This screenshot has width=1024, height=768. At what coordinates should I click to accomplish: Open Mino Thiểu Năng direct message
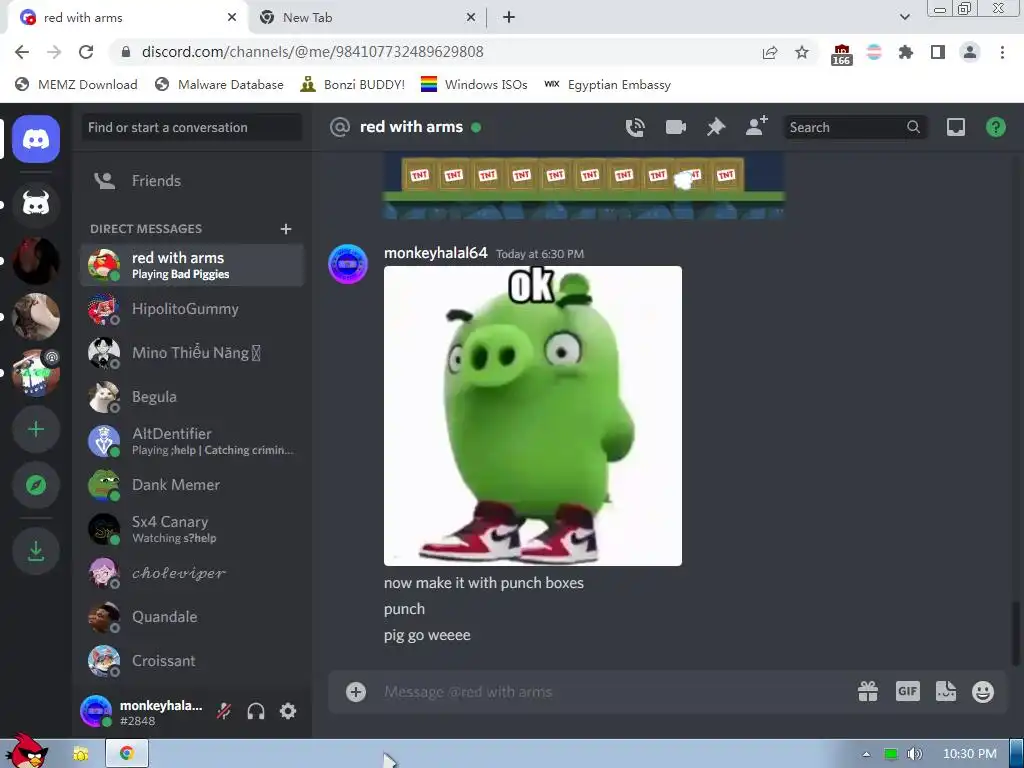[x=191, y=353]
